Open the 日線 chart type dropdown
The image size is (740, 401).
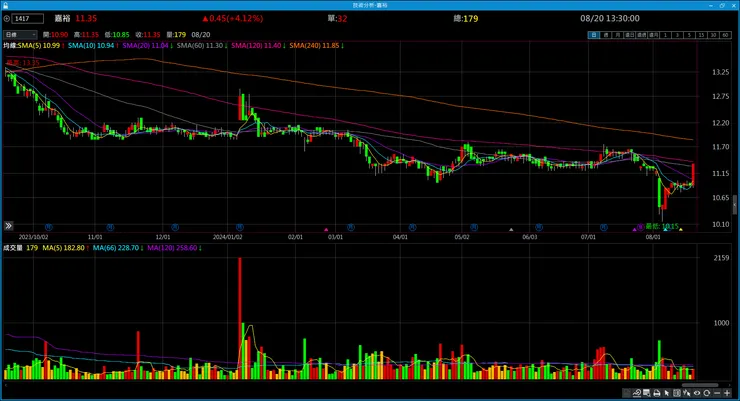(20, 35)
